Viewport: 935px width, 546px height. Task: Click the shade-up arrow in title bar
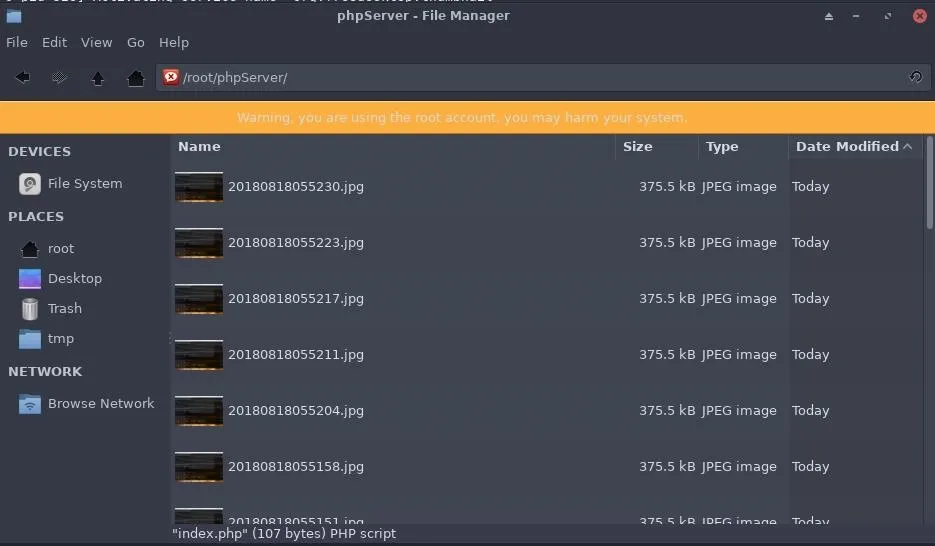pyautogui.click(x=829, y=17)
